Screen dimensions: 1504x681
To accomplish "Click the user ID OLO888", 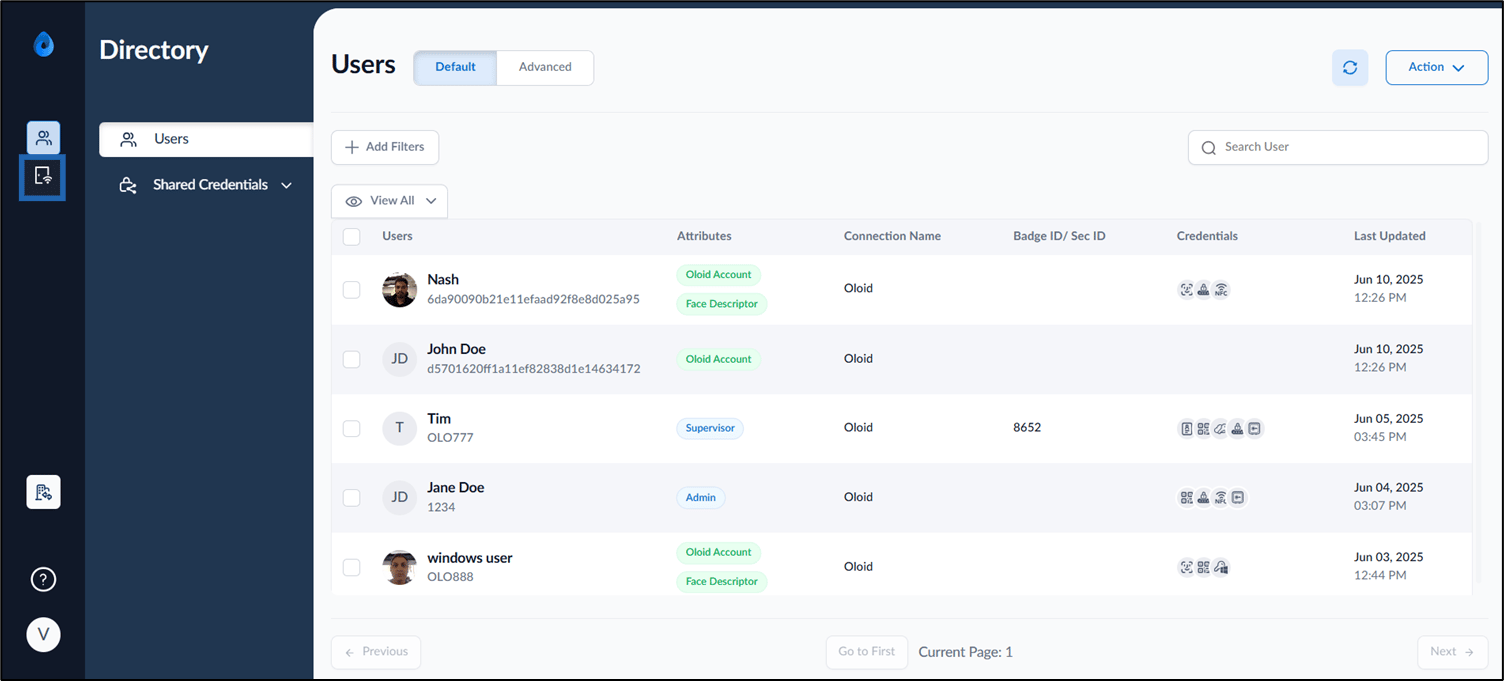I will (450, 577).
